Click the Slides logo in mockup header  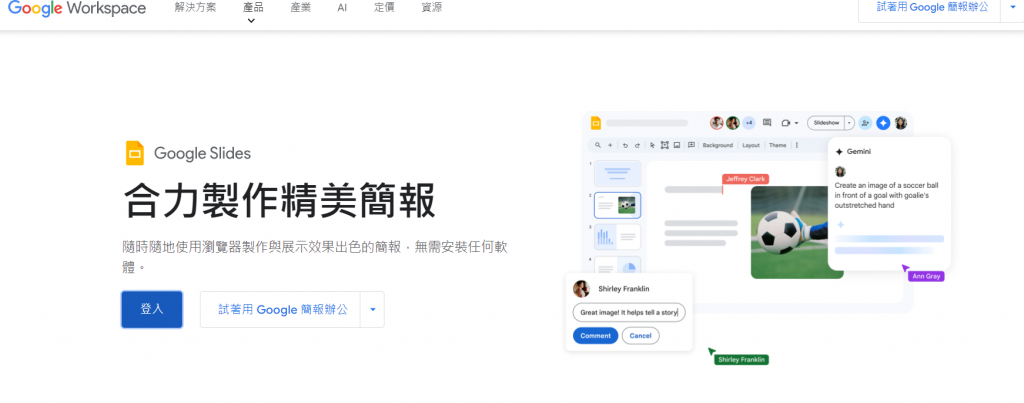point(596,123)
